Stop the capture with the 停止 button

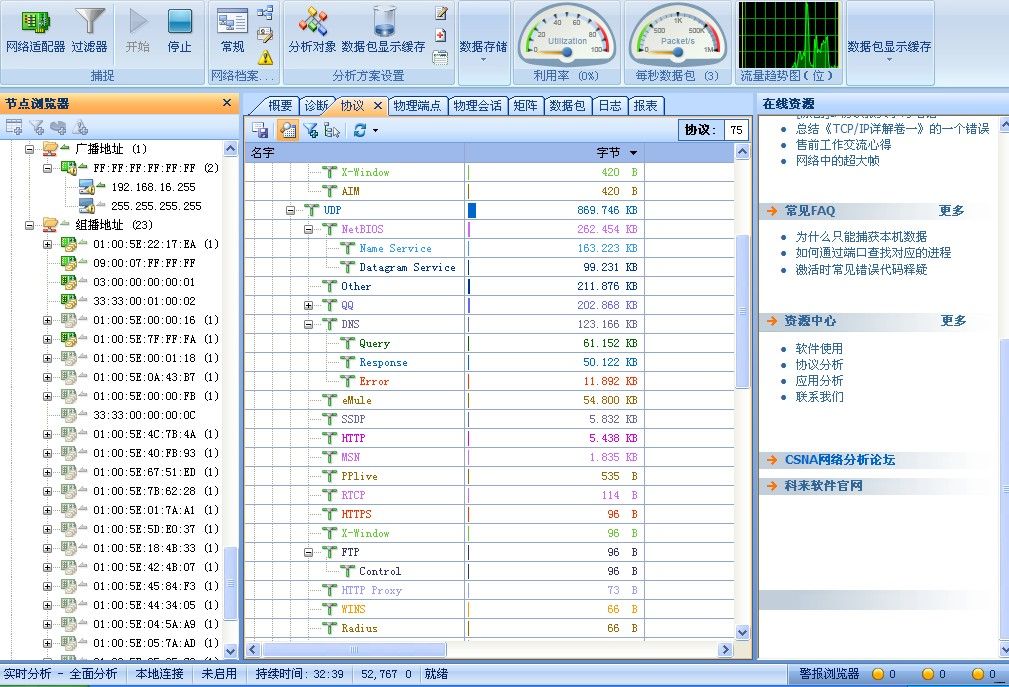point(179,30)
